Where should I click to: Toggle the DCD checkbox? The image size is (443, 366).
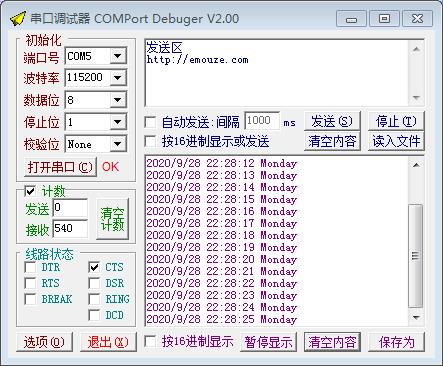click(94, 315)
